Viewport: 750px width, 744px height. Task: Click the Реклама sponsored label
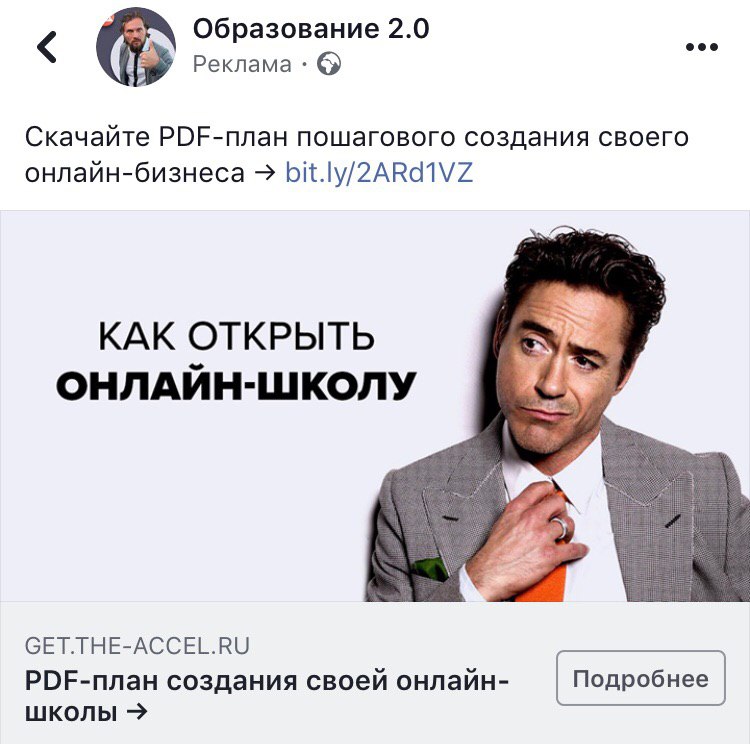pos(242,64)
